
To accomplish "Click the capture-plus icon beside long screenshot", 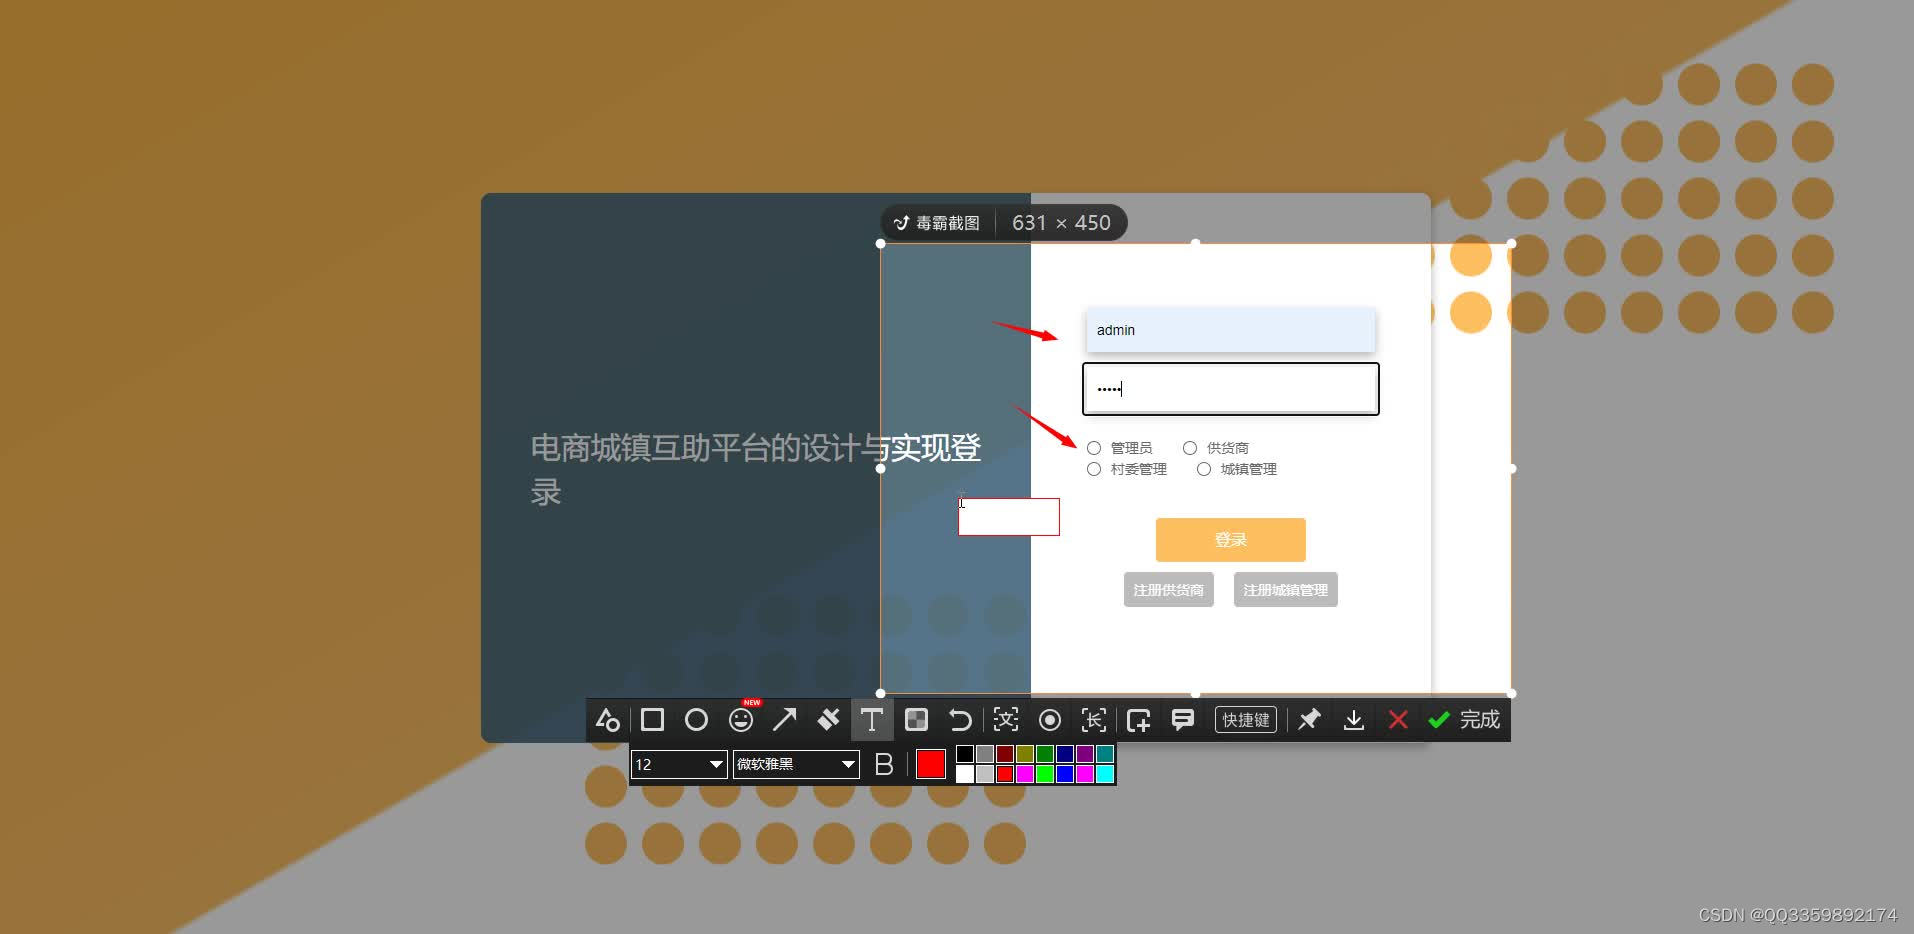I will coord(1138,720).
